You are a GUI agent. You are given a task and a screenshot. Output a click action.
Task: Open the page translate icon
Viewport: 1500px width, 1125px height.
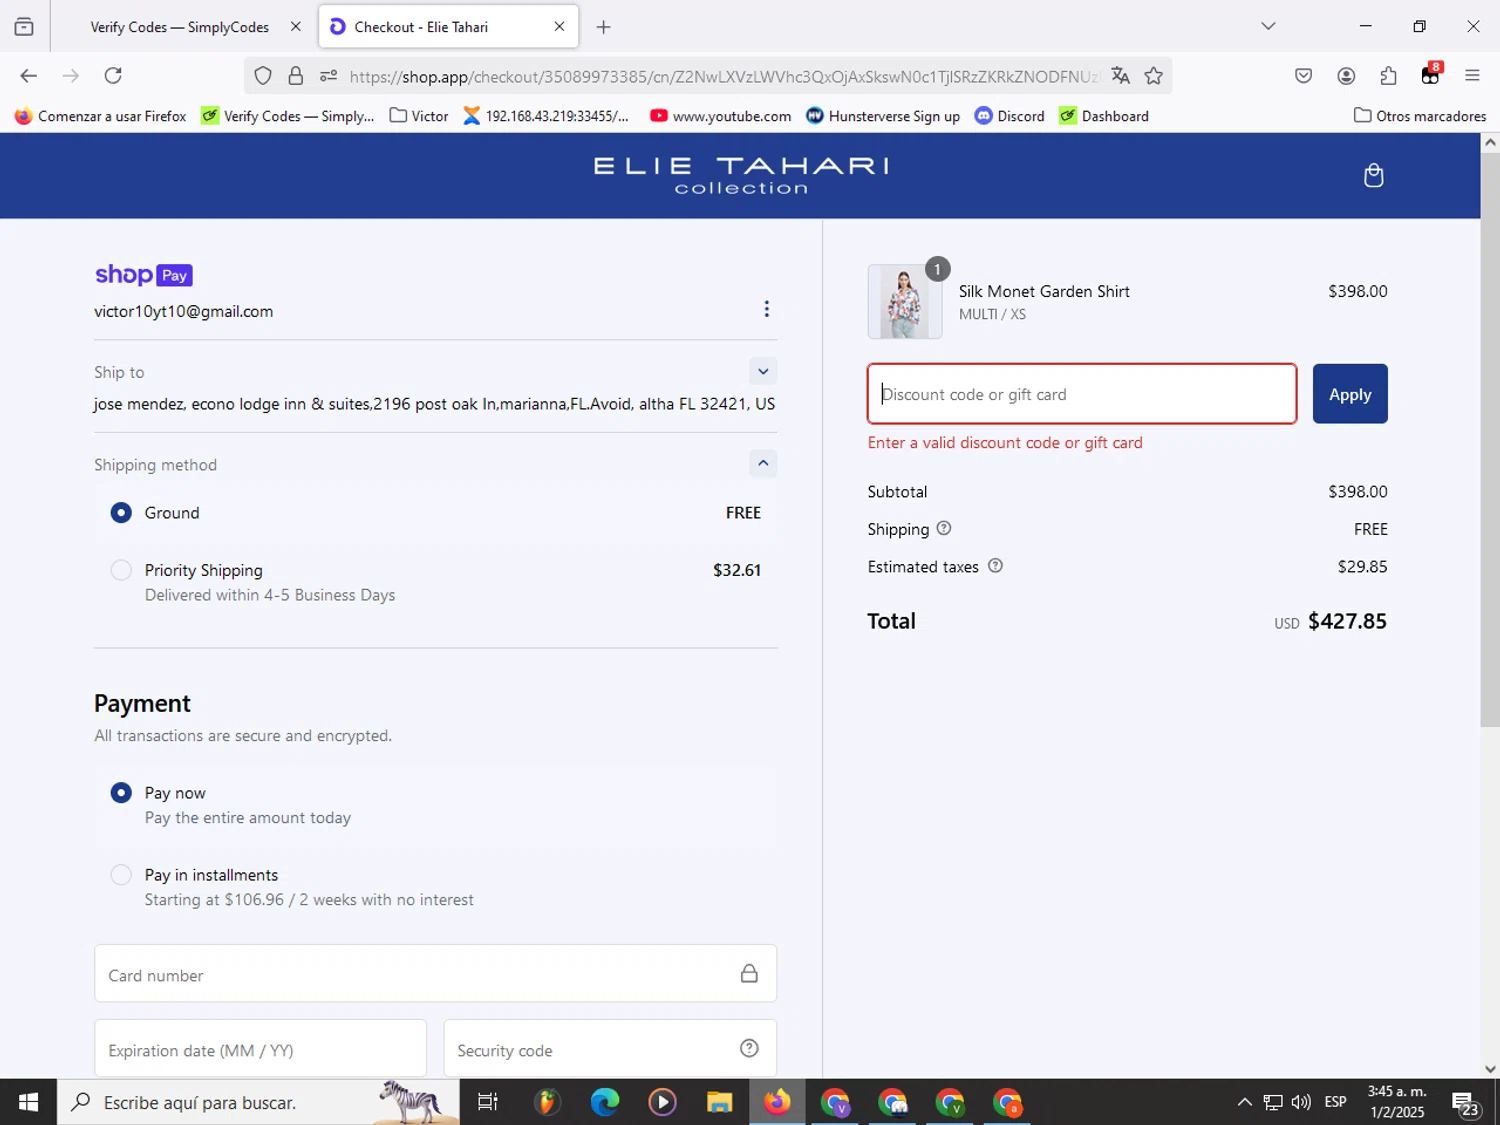(1120, 76)
